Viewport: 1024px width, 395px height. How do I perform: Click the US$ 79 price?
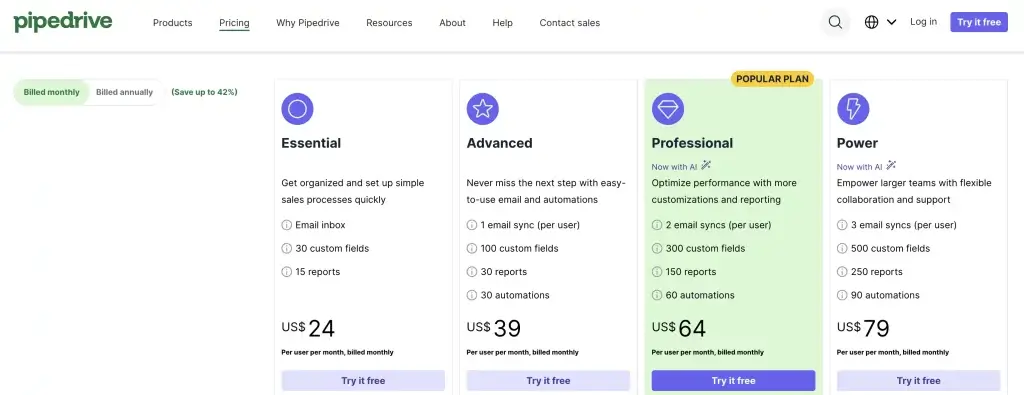[863, 328]
